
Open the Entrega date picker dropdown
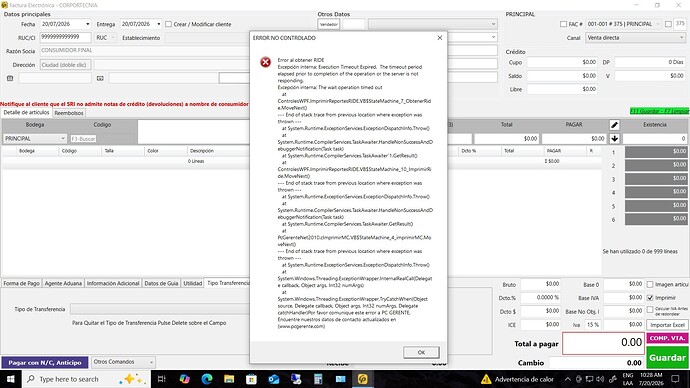pos(158,24)
